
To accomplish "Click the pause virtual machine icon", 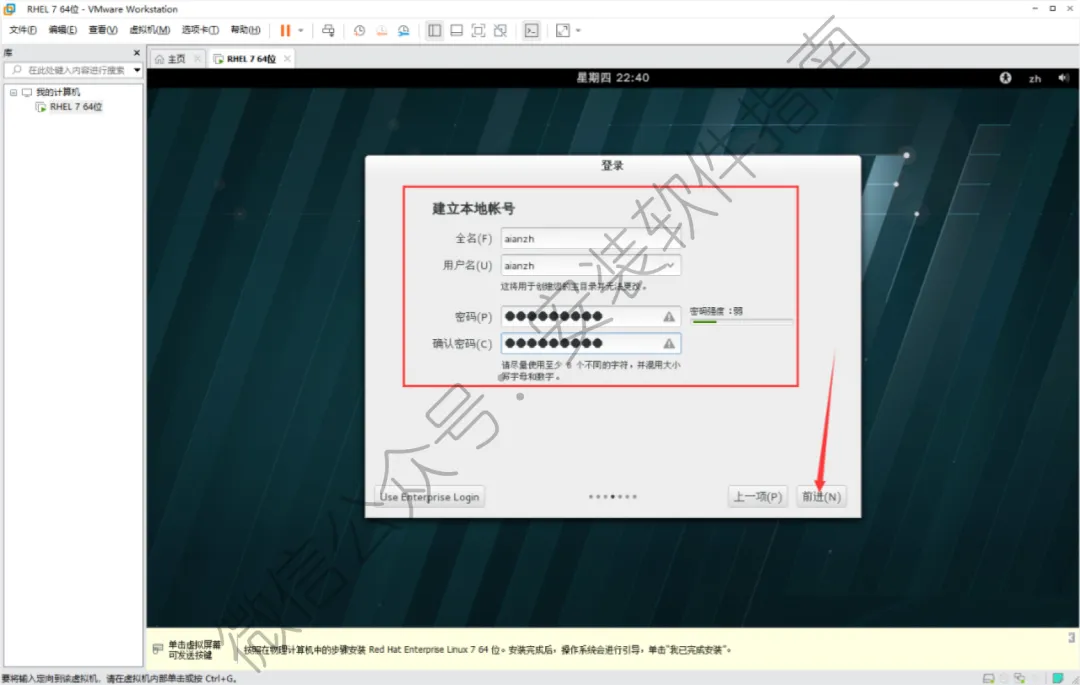I will (285, 30).
